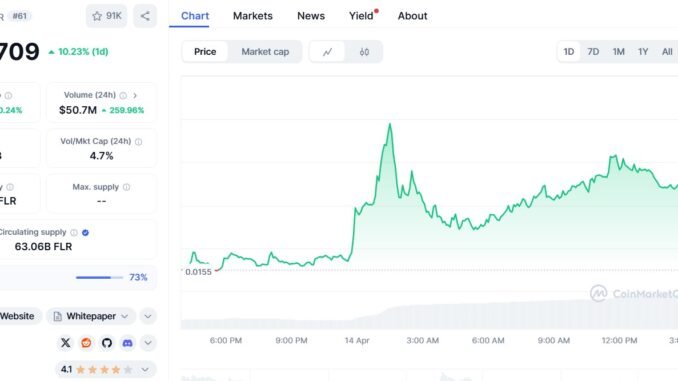Screen dimensions: 678x381
Task: Click the 259.96% volume change value
Action: 123,110
